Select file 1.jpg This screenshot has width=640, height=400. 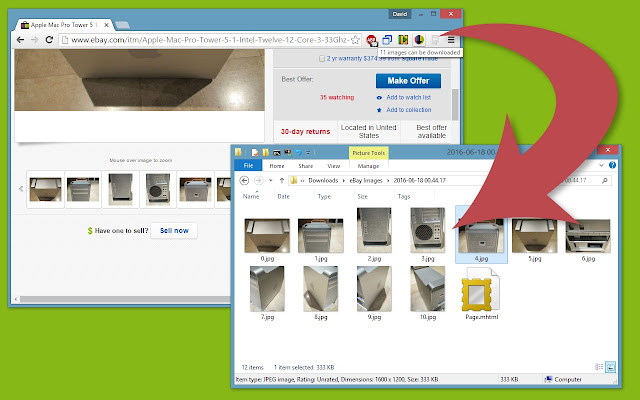coord(321,240)
